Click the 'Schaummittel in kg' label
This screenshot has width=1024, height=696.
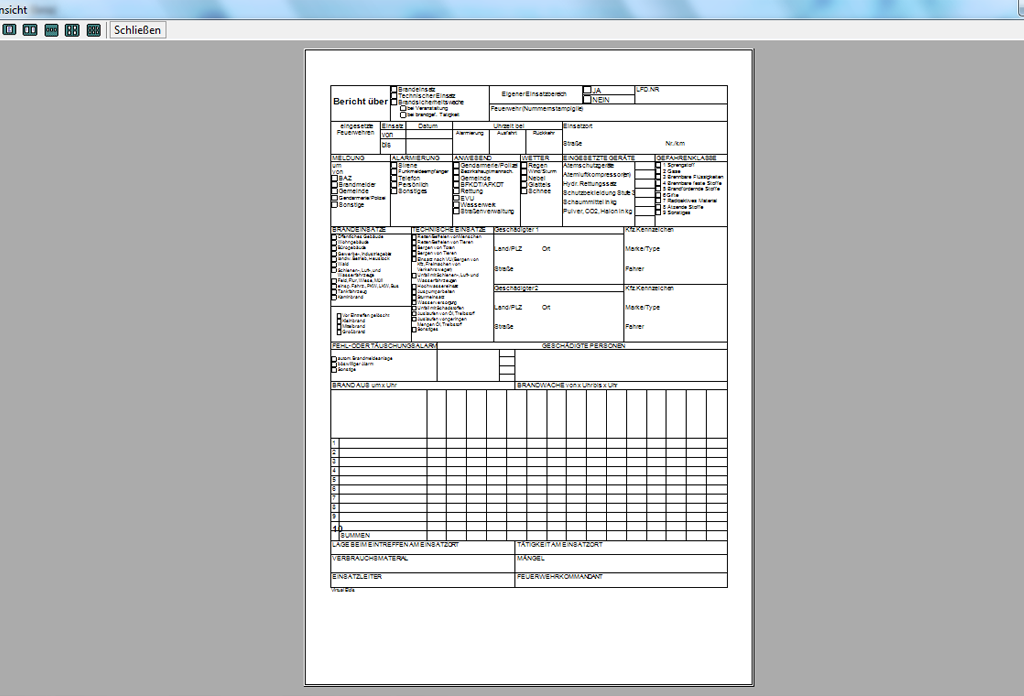590,202
